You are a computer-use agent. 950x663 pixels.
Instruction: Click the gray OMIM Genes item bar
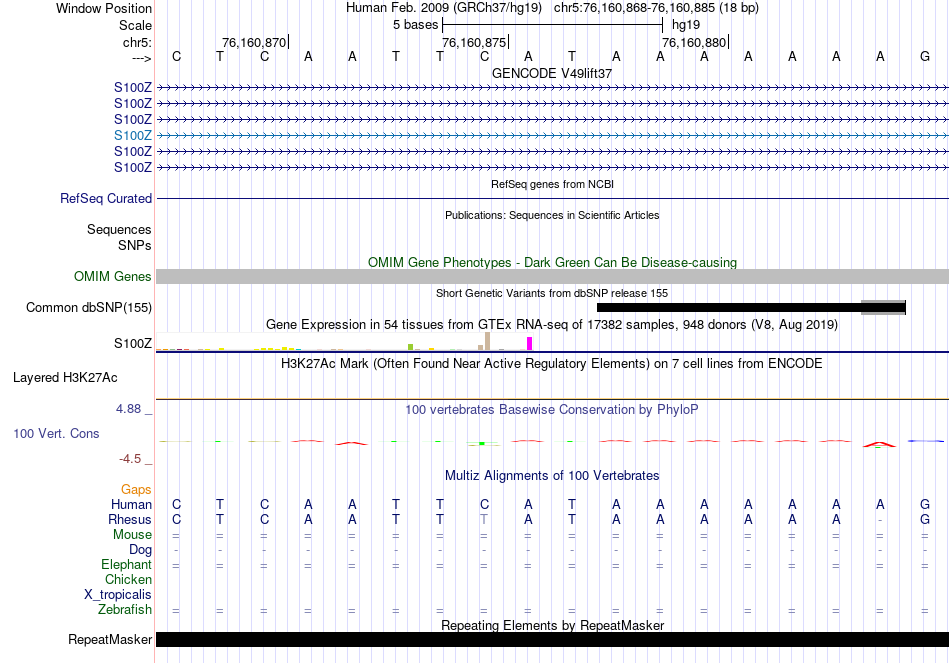pos(552,276)
